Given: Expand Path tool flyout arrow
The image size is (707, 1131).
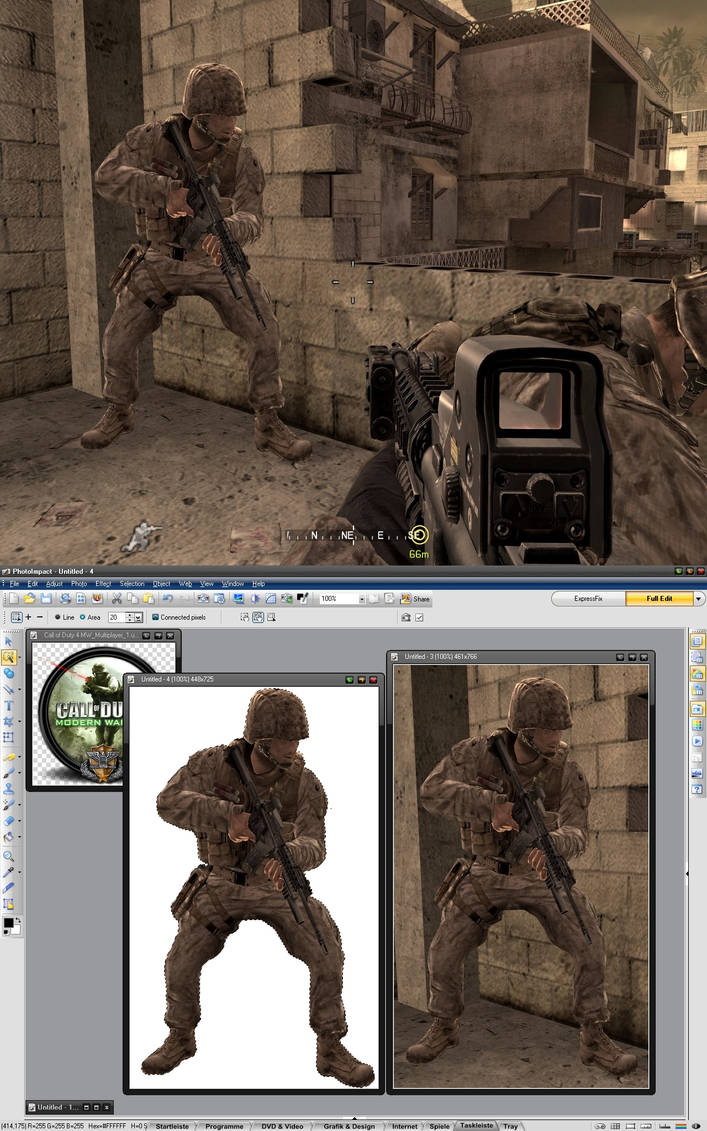Looking at the screenshot, I should [x=19, y=690].
